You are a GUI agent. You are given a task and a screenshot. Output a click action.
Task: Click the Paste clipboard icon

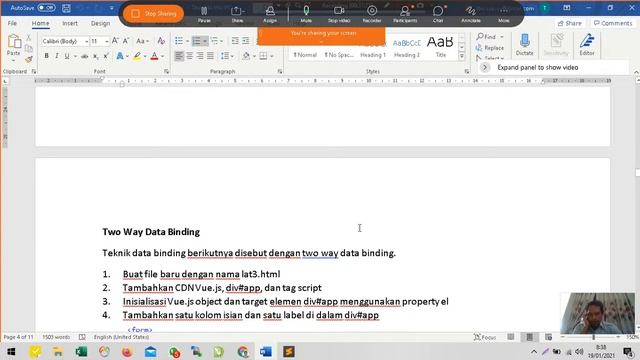point(14,41)
